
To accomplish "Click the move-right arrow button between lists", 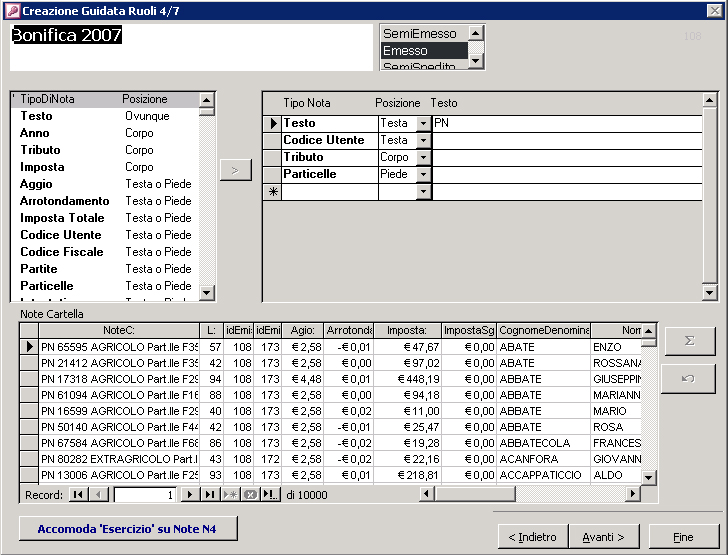I will click(235, 170).
